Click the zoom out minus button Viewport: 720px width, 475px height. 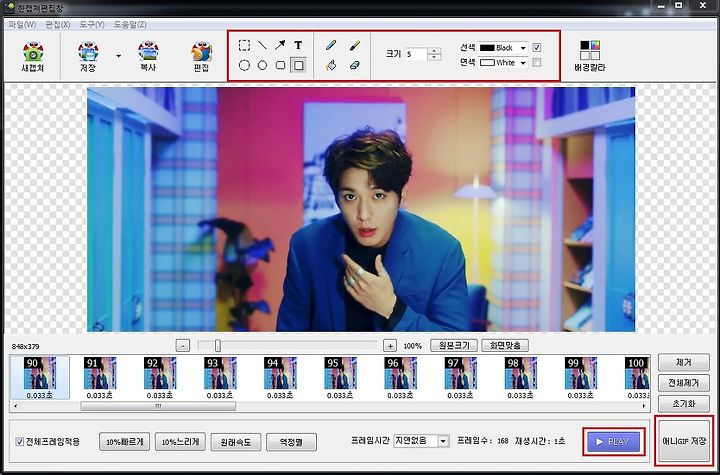tap(183, 346)
